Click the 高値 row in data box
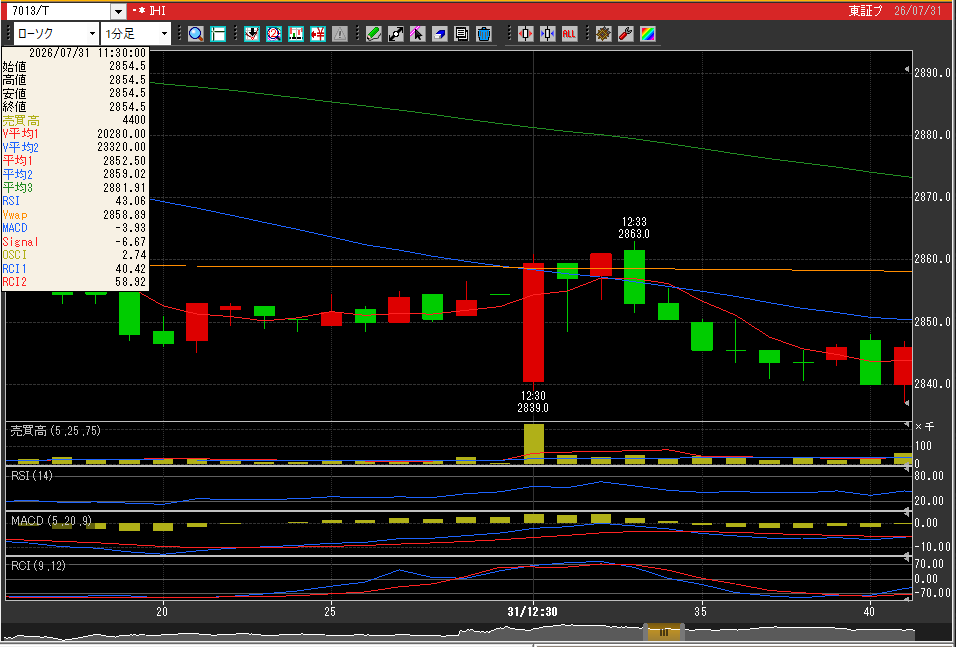This screenshot has height=647, width=956. click(74, 80)
